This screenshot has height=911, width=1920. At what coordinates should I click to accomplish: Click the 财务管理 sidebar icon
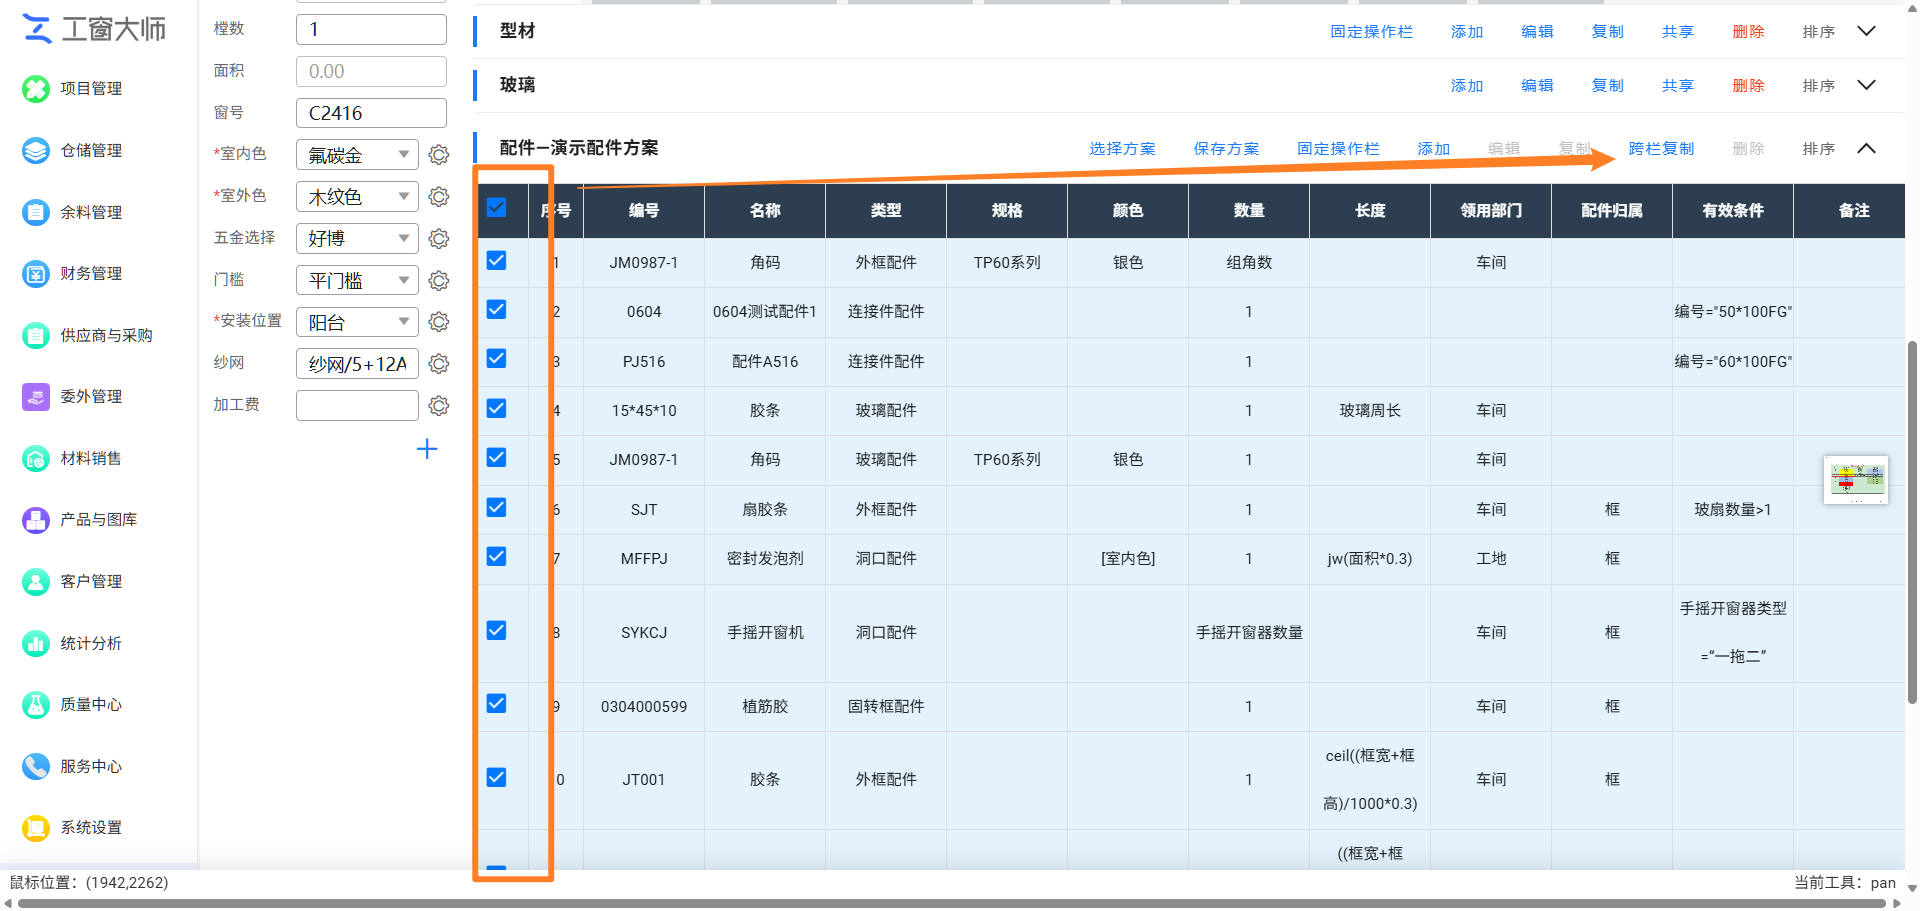point(36,274)
